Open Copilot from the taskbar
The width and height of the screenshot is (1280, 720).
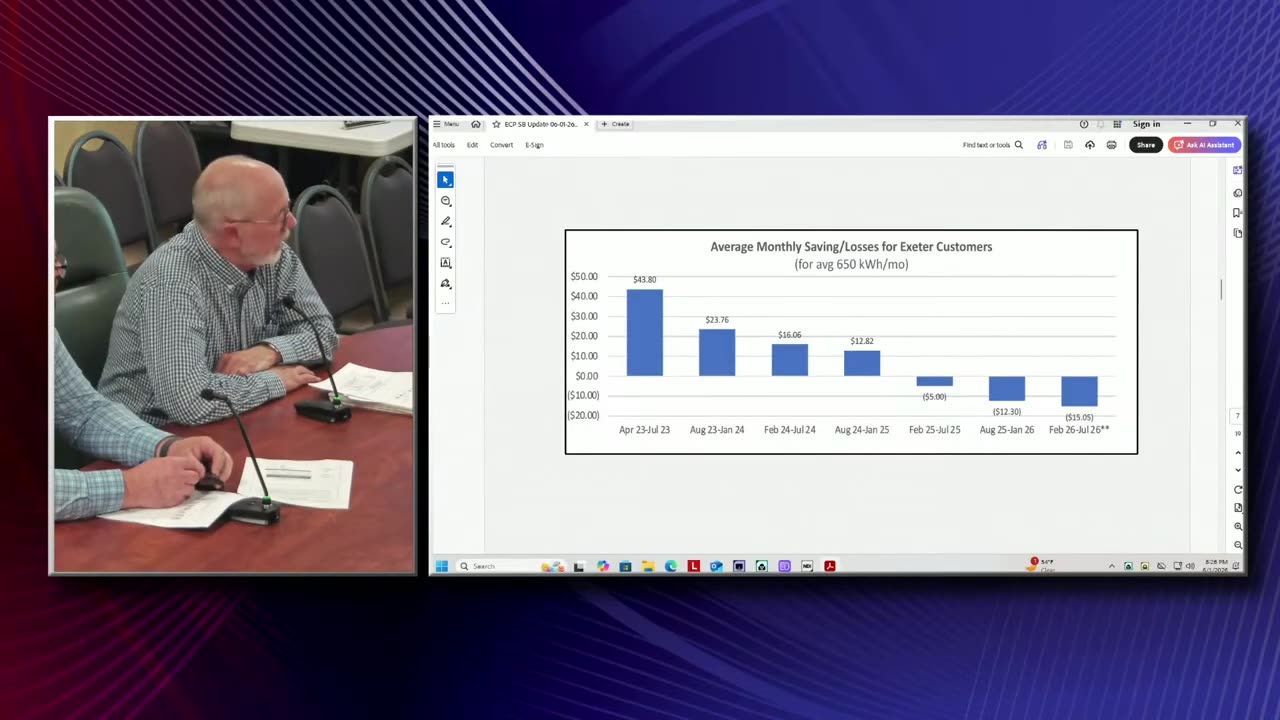click(x=603, y=566)
